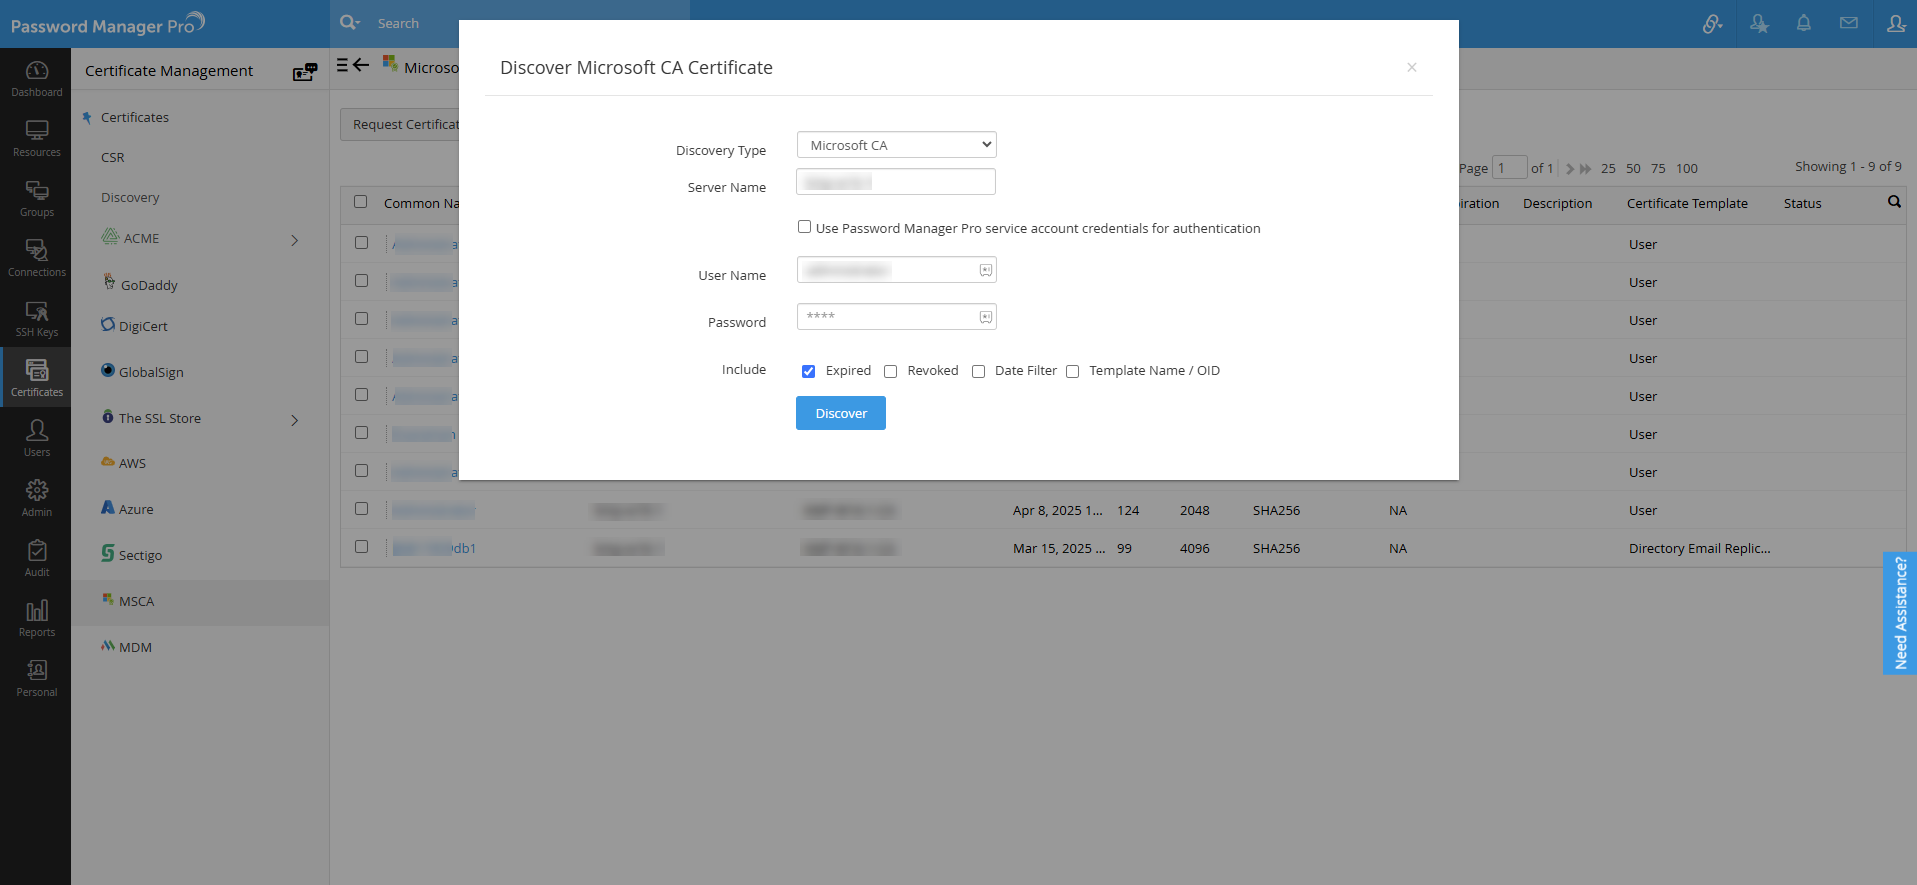Open Azure in the side menu

click(x=136, y=509)
